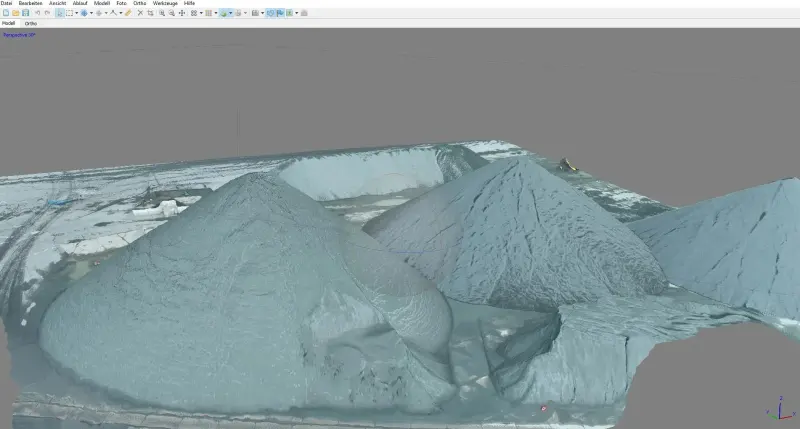Viewport: 800px width, 429px height.
Task: Expand the show images dropdown arrow
Action: click(x=296, y=13)
